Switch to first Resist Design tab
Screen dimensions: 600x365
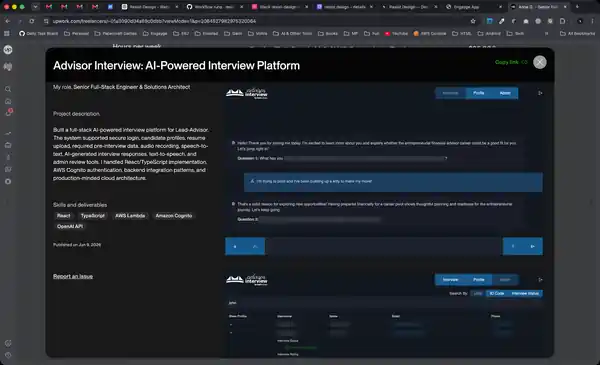pyautogui.click(x=149, y=7)
